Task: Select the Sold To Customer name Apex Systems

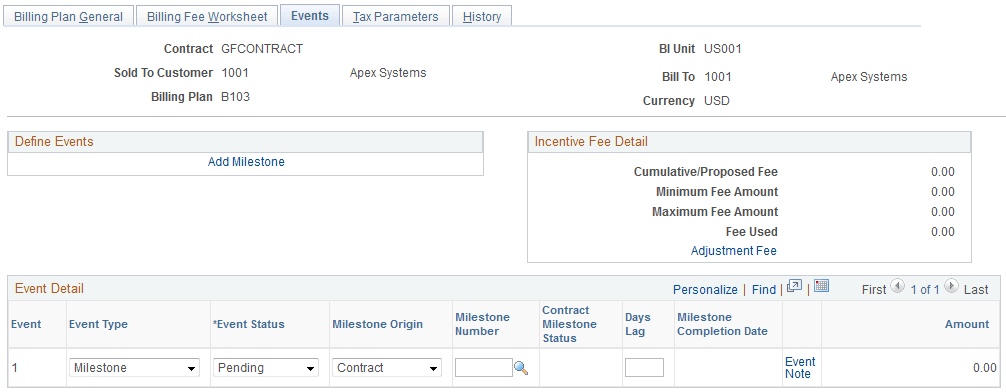Action: [388, 72]
